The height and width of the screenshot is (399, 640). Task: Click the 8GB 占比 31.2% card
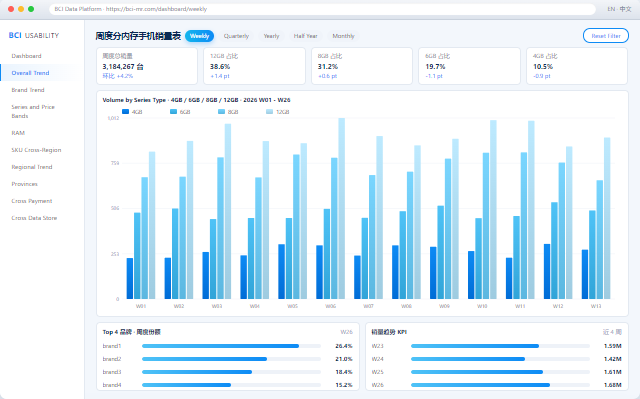point(362,66)
